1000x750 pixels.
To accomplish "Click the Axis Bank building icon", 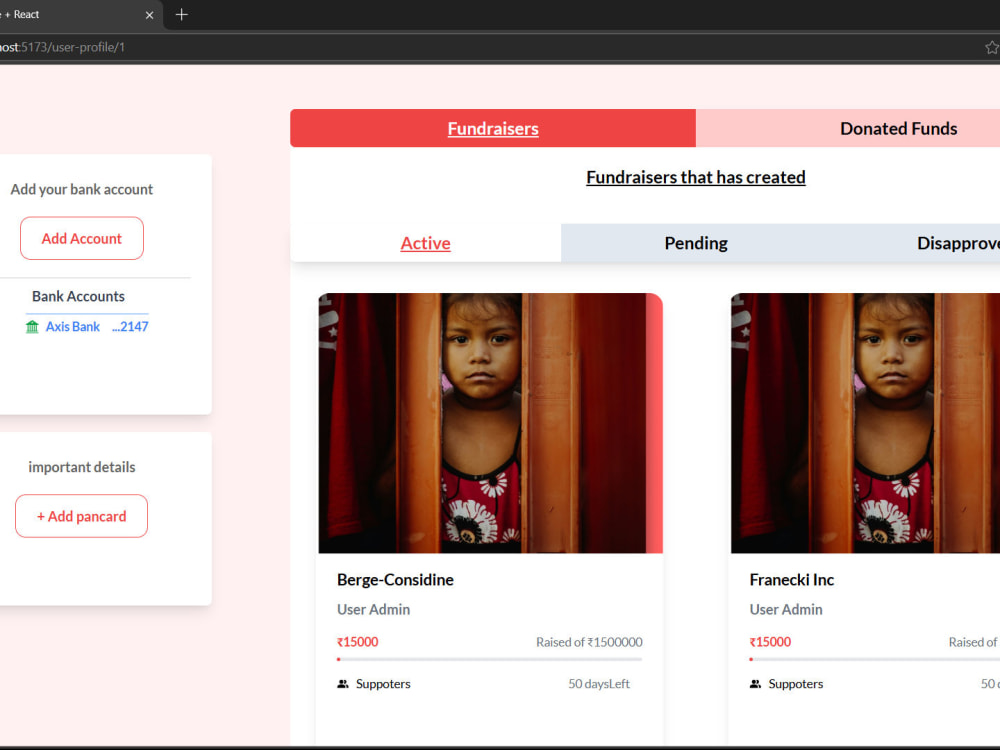I will (32, 327).
